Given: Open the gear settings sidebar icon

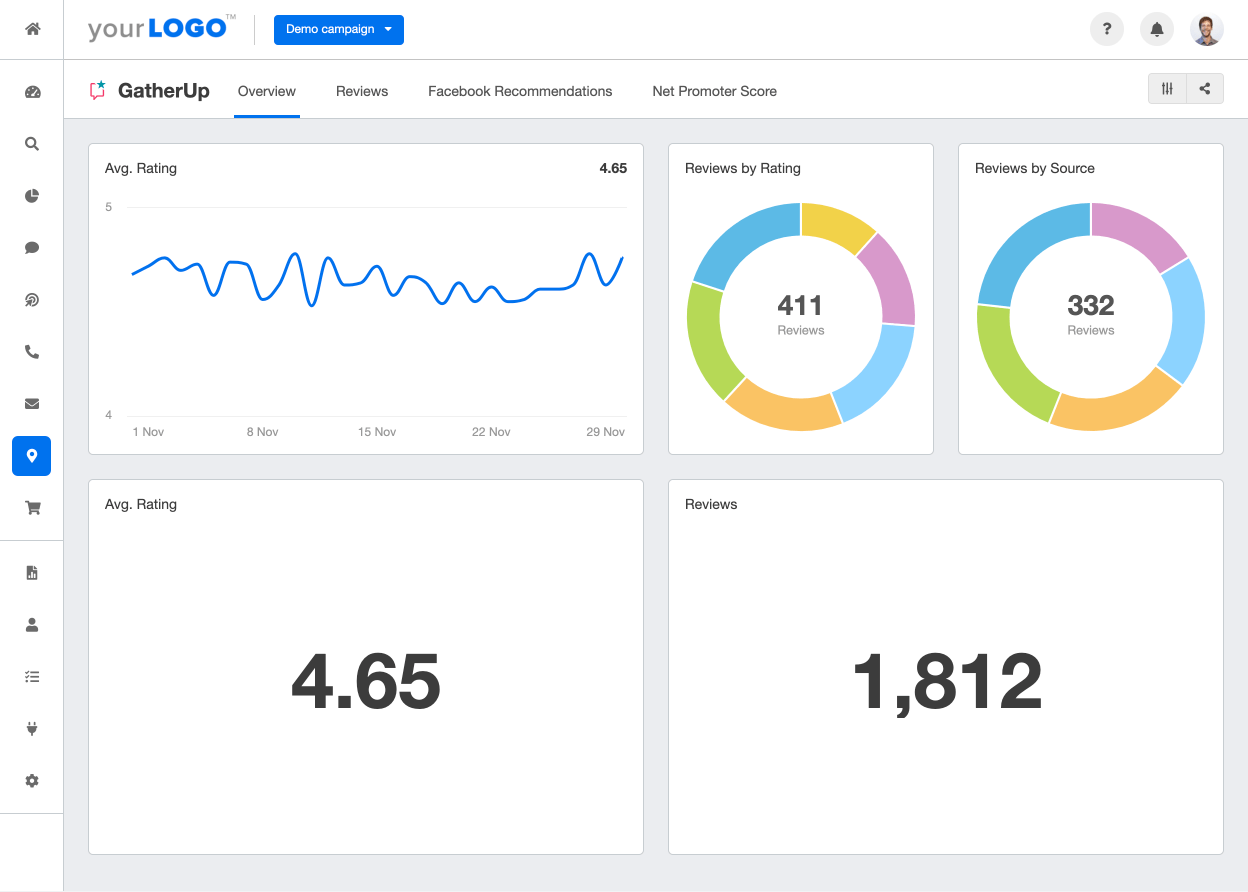Looking at the screenshot, I should click(32, 781).
